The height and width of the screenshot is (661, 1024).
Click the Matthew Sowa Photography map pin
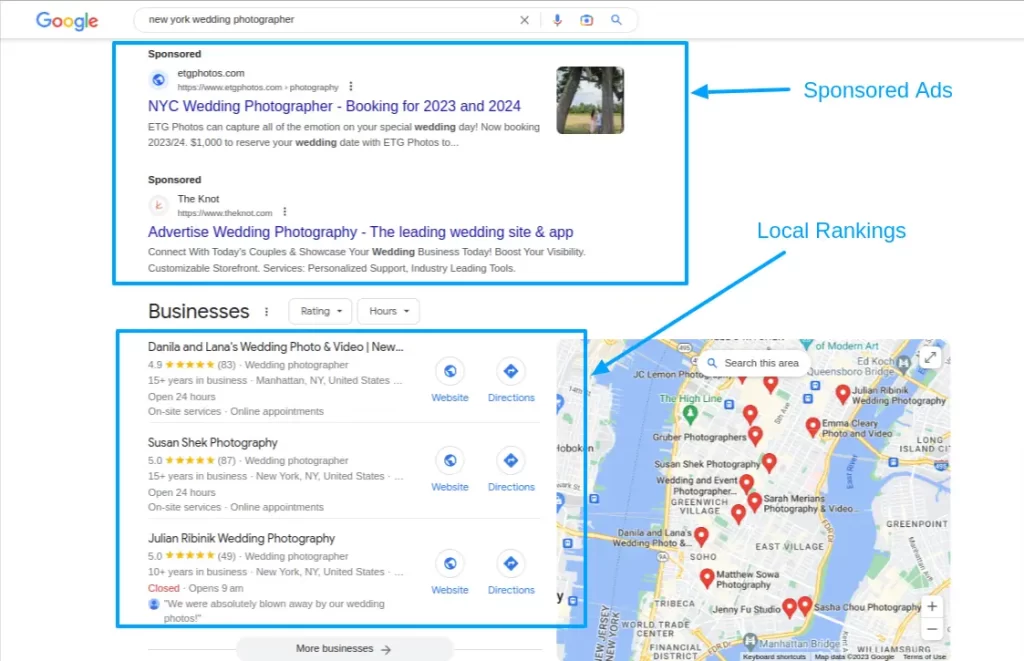[707, 578]
